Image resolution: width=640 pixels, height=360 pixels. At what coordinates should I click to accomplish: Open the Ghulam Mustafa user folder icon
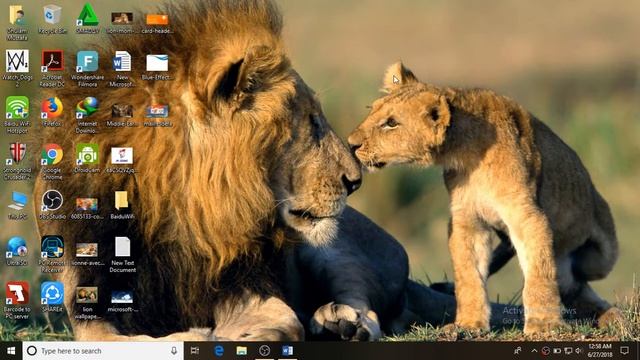point(17,22)
